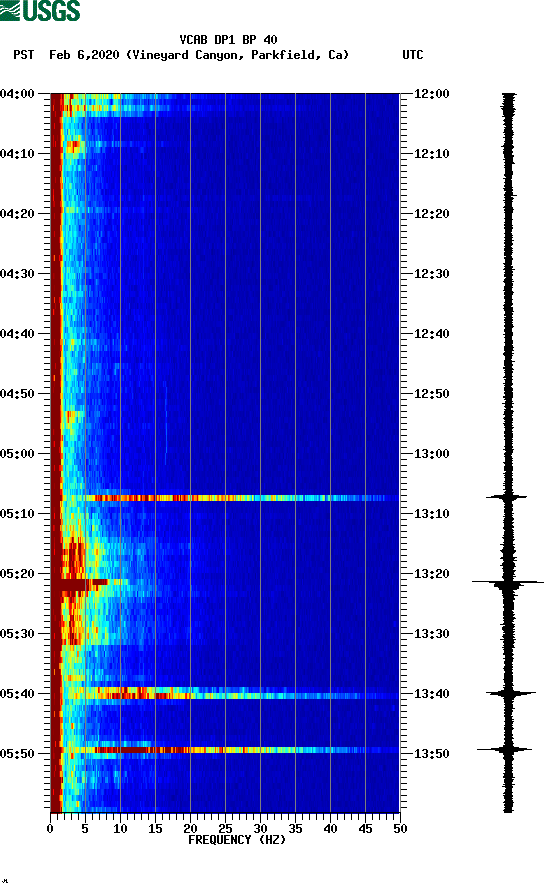Click the '40' frequency axis label
This screenshot has width=552, height=892.
(330, 829)
